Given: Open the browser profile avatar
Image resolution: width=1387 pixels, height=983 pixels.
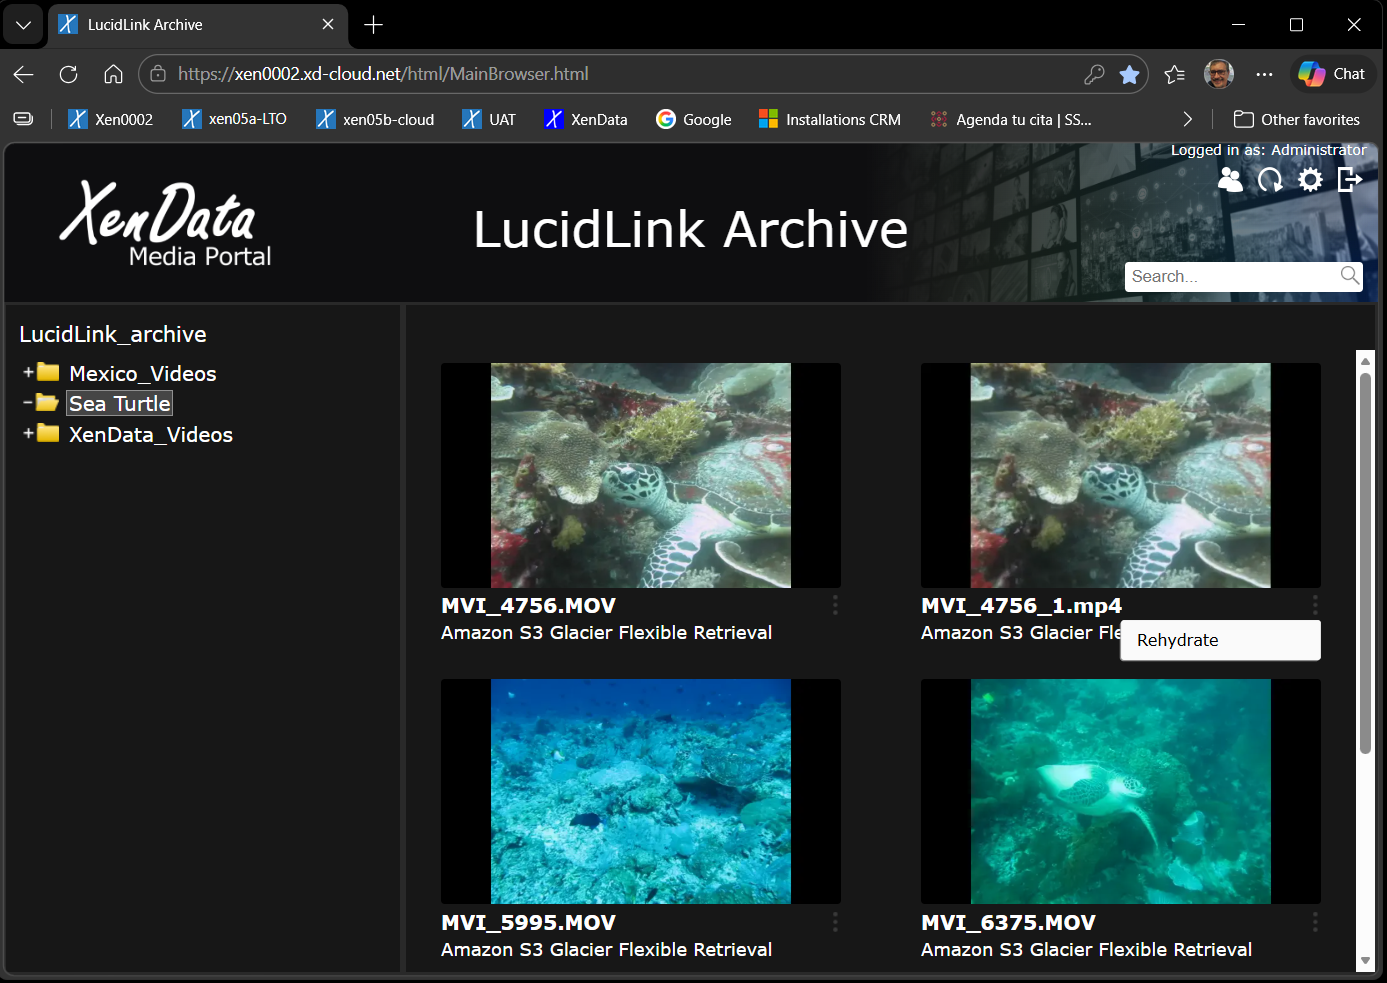Looking at the screenshot, I should (x=1218, y=73).
